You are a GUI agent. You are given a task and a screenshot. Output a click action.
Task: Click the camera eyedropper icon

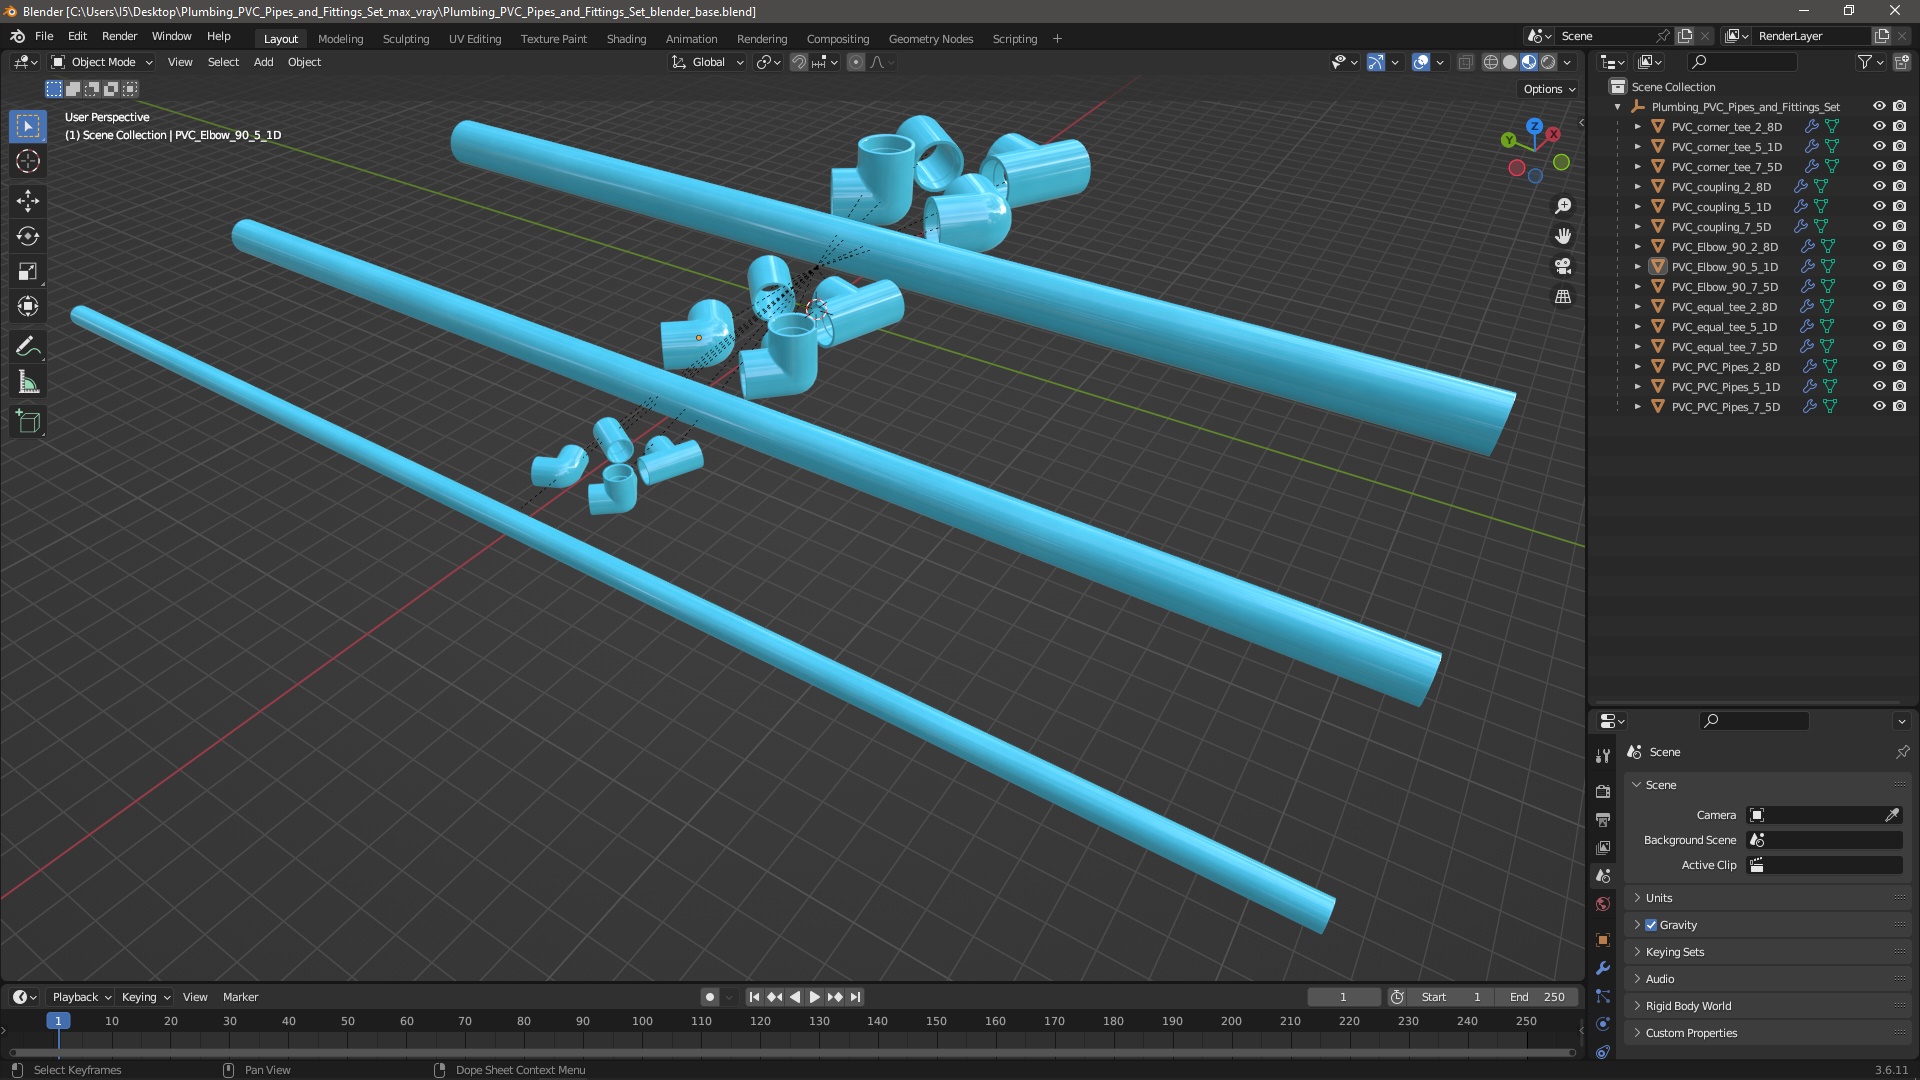(x=1892, y=815)
